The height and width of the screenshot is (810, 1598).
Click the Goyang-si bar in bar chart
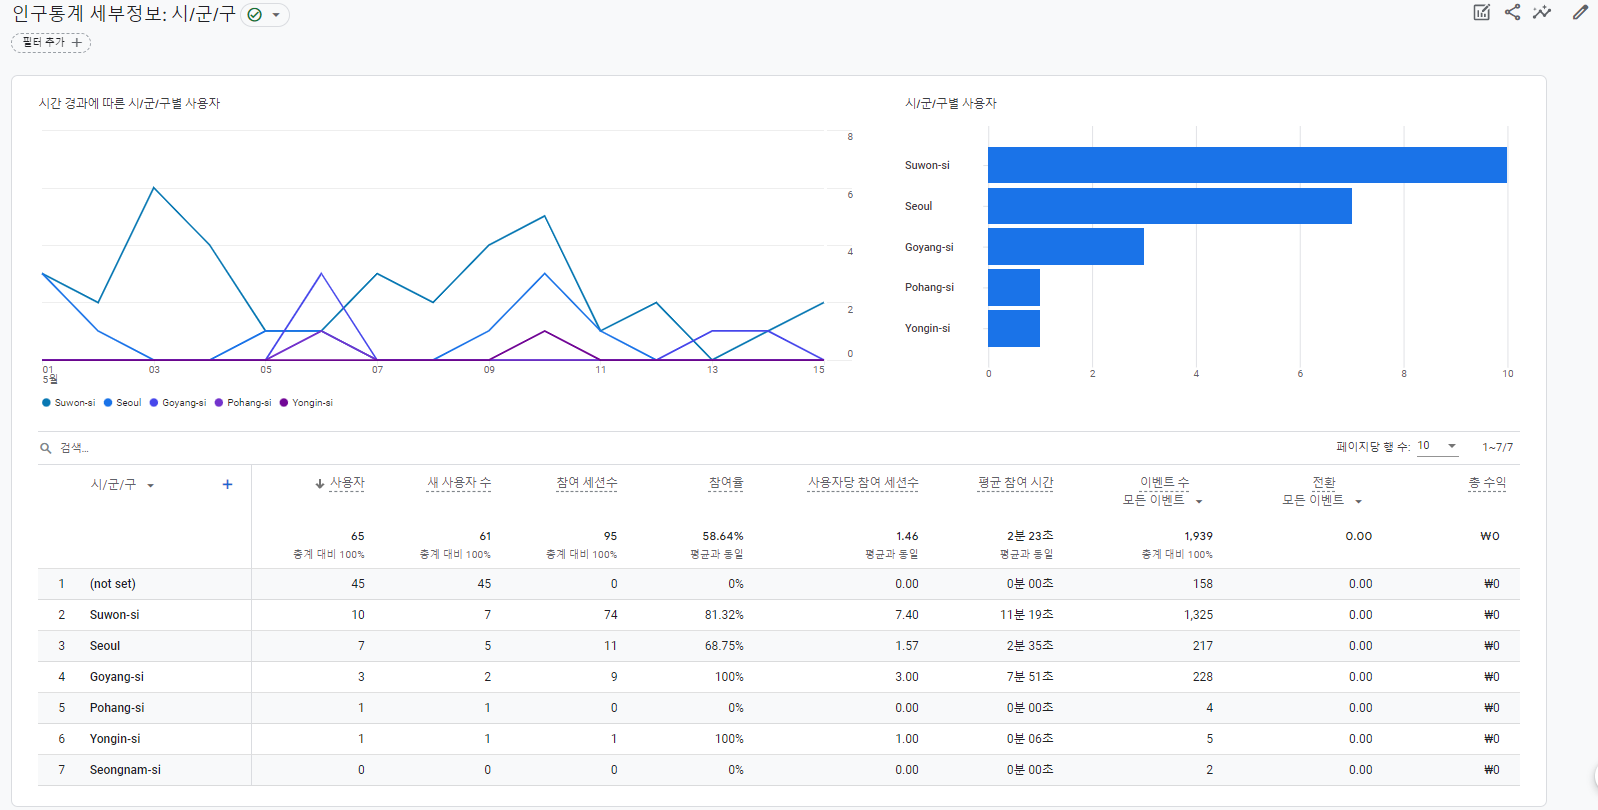(x=1066, y=247)
